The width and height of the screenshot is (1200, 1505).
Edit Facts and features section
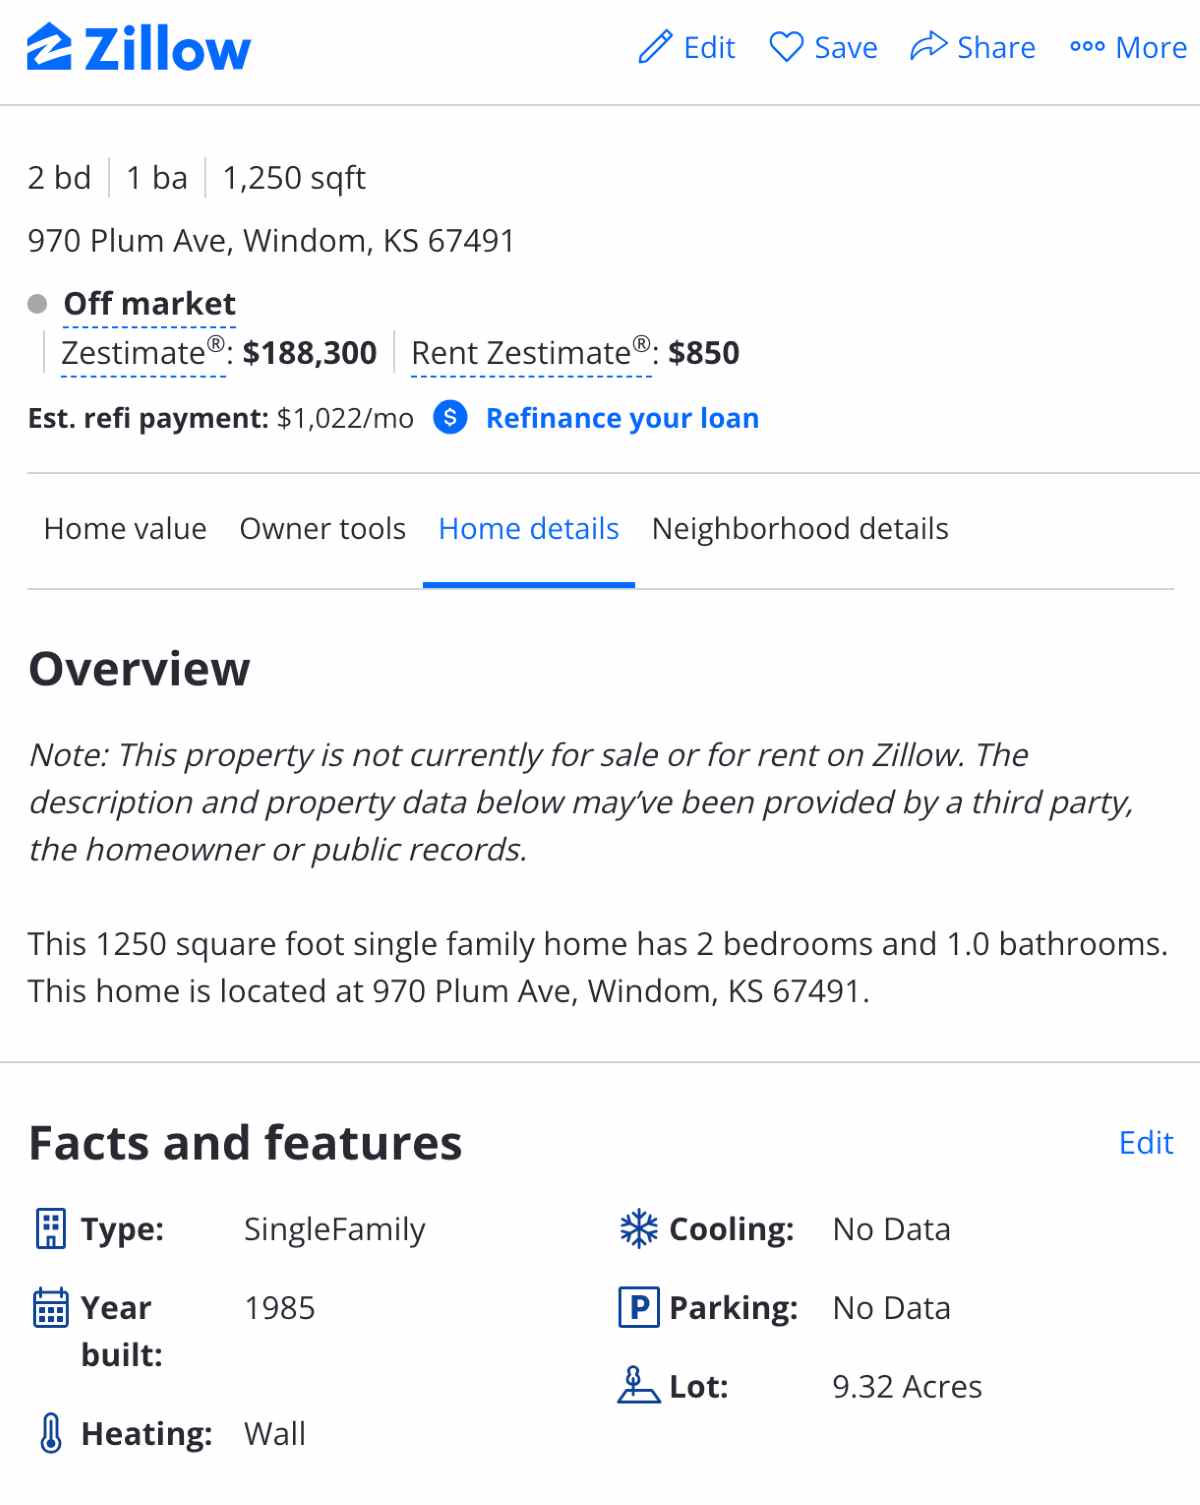point(1145,1142)
